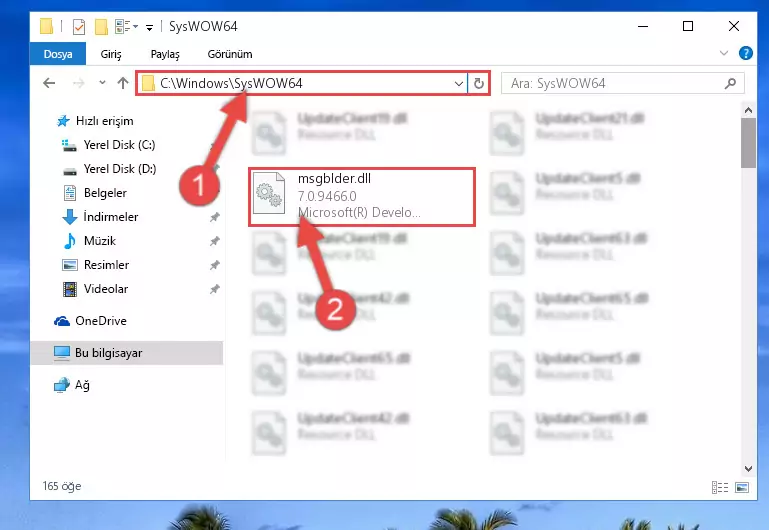Open the Belgeler folder shortcut

pyautogui.click(x=105, y=193)
